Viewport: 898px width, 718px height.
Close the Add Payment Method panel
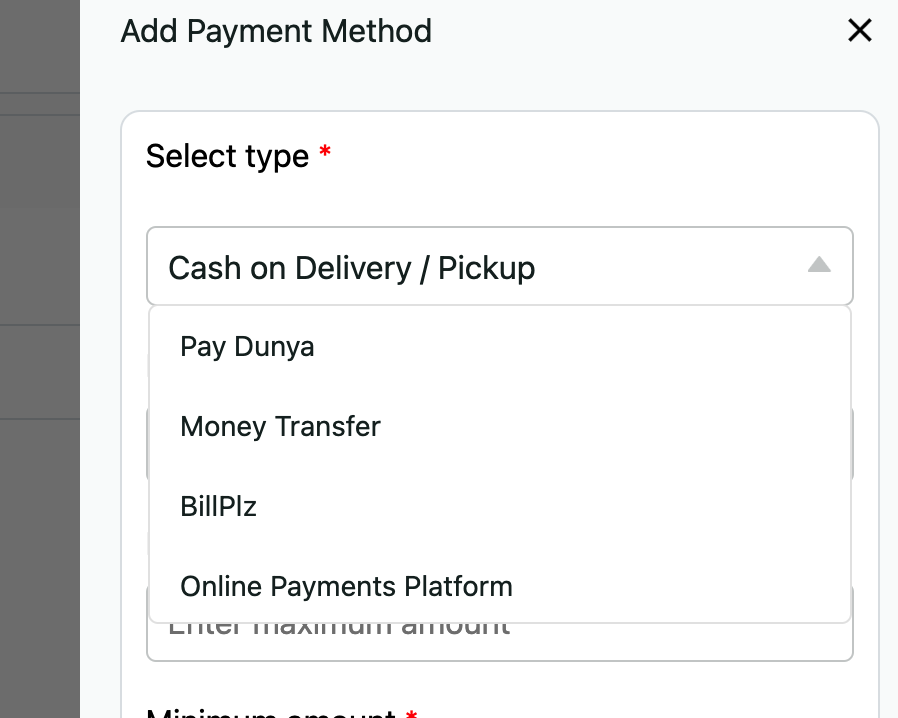click(859, 31)
